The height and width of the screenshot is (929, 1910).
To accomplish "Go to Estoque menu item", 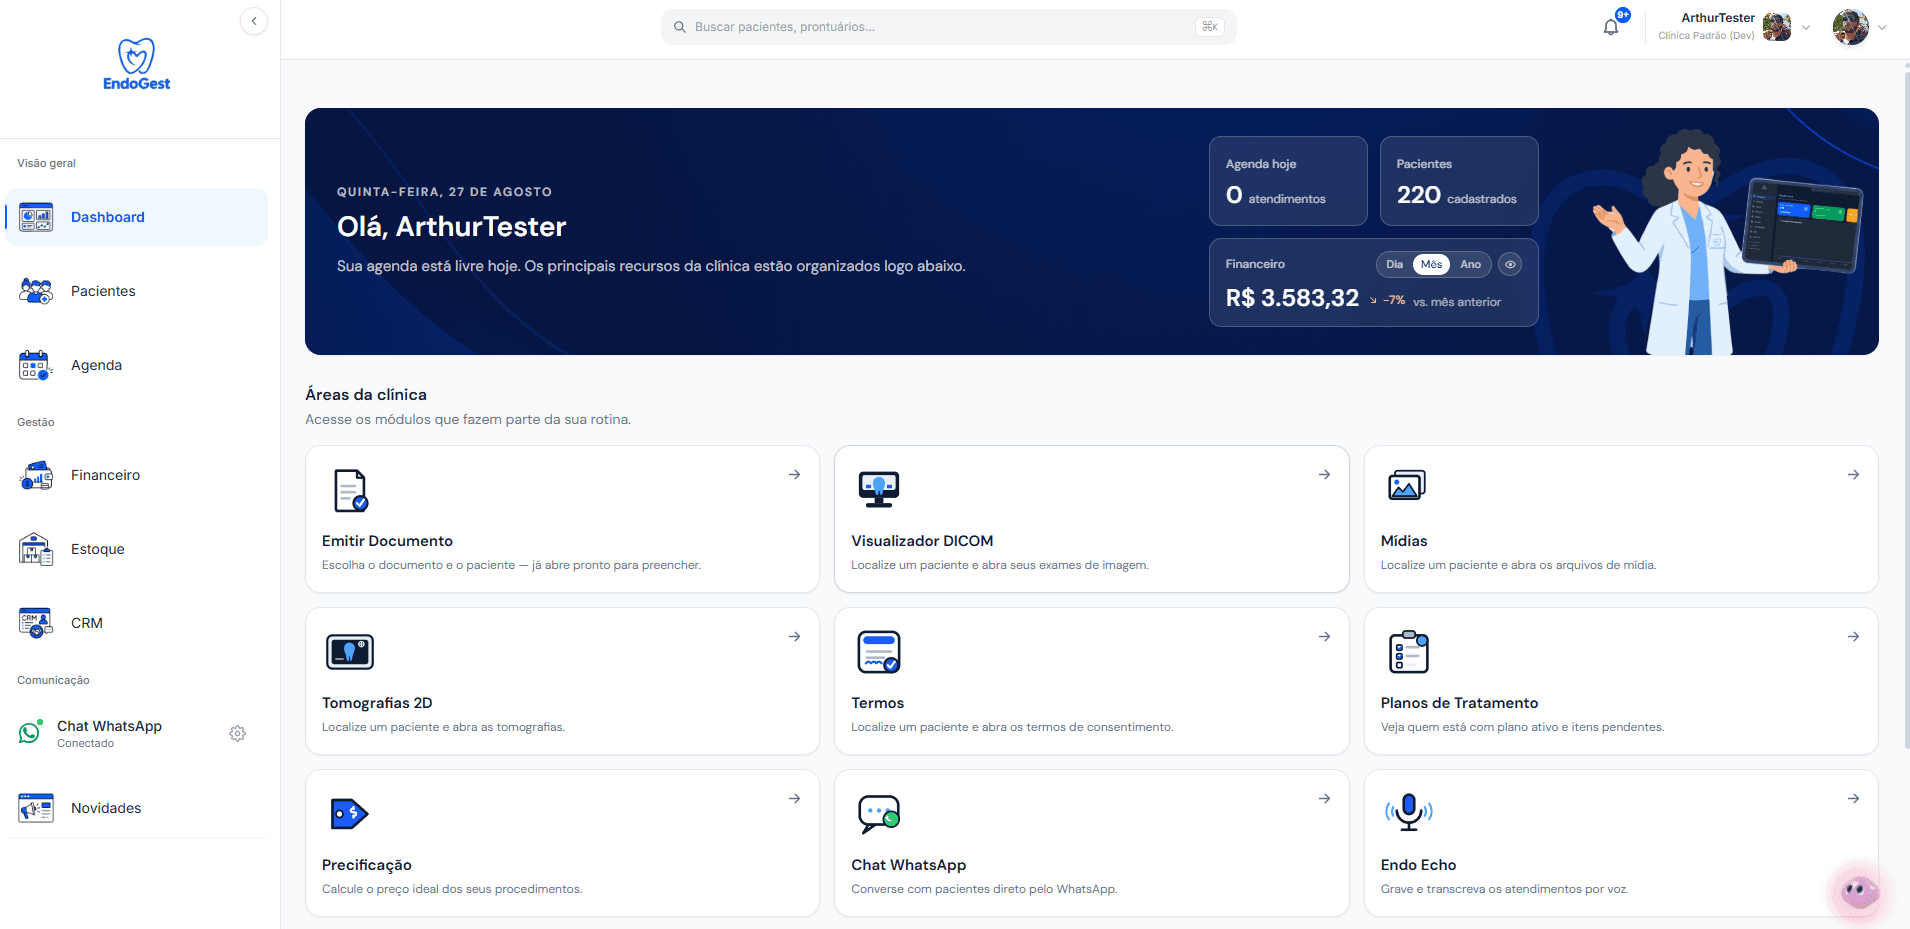I will 136,549.
